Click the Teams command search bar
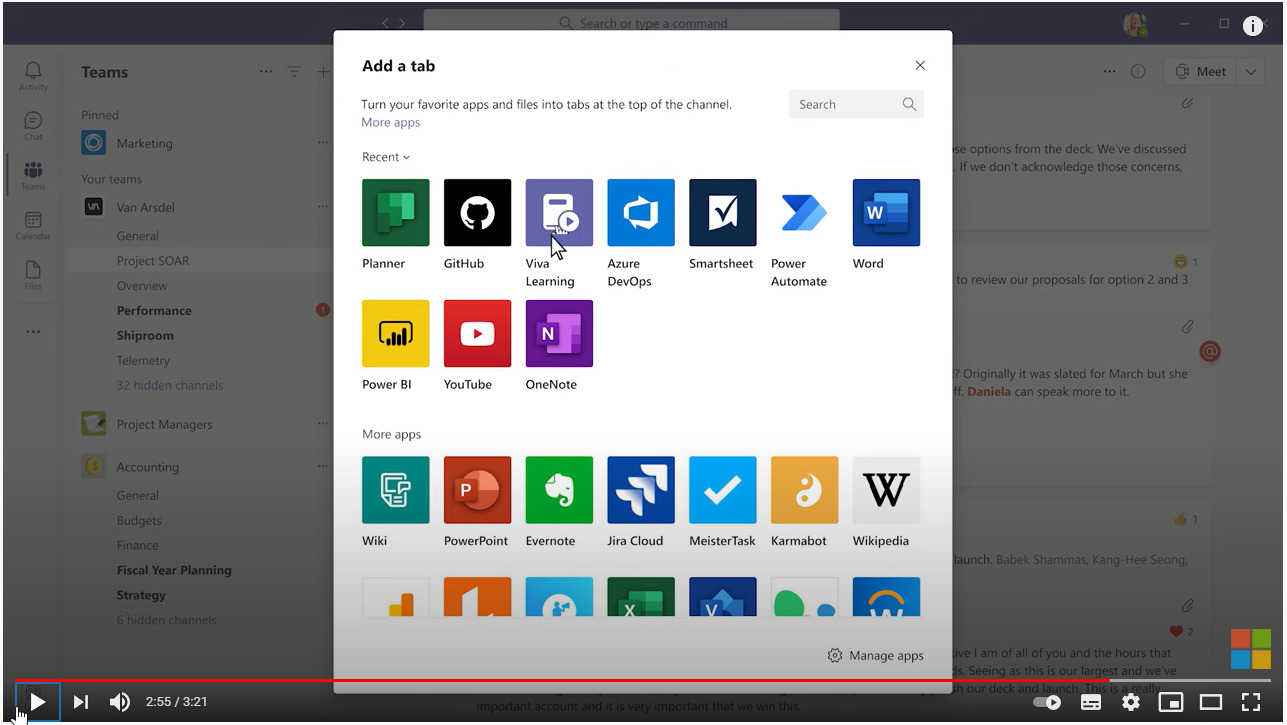The image size is (1287, 725). 632,22
